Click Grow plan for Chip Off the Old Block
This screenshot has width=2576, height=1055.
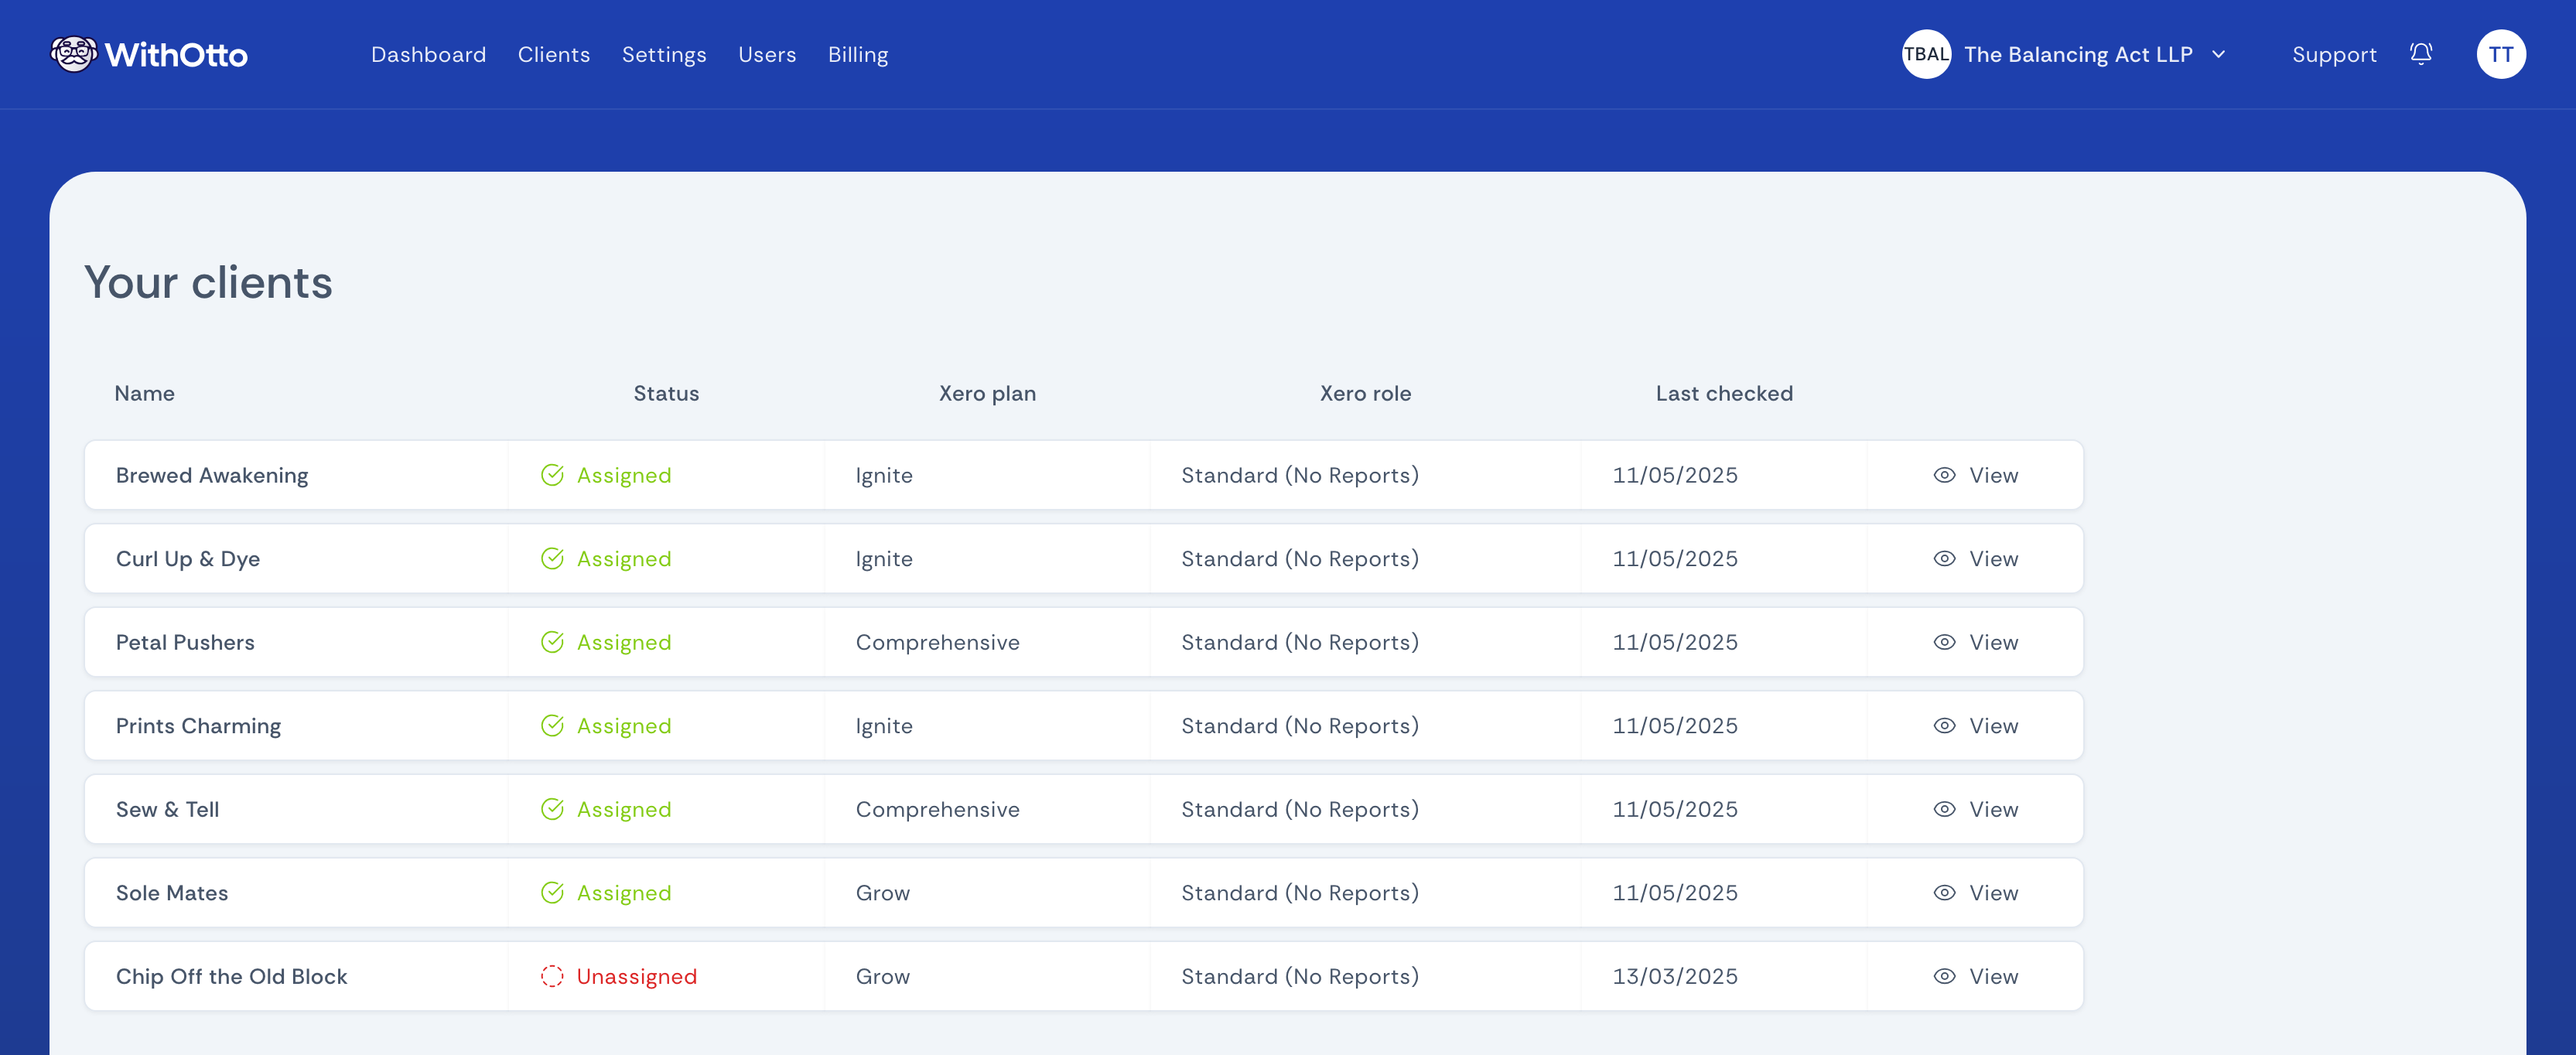pyautogui.click(x=883, y=976)
